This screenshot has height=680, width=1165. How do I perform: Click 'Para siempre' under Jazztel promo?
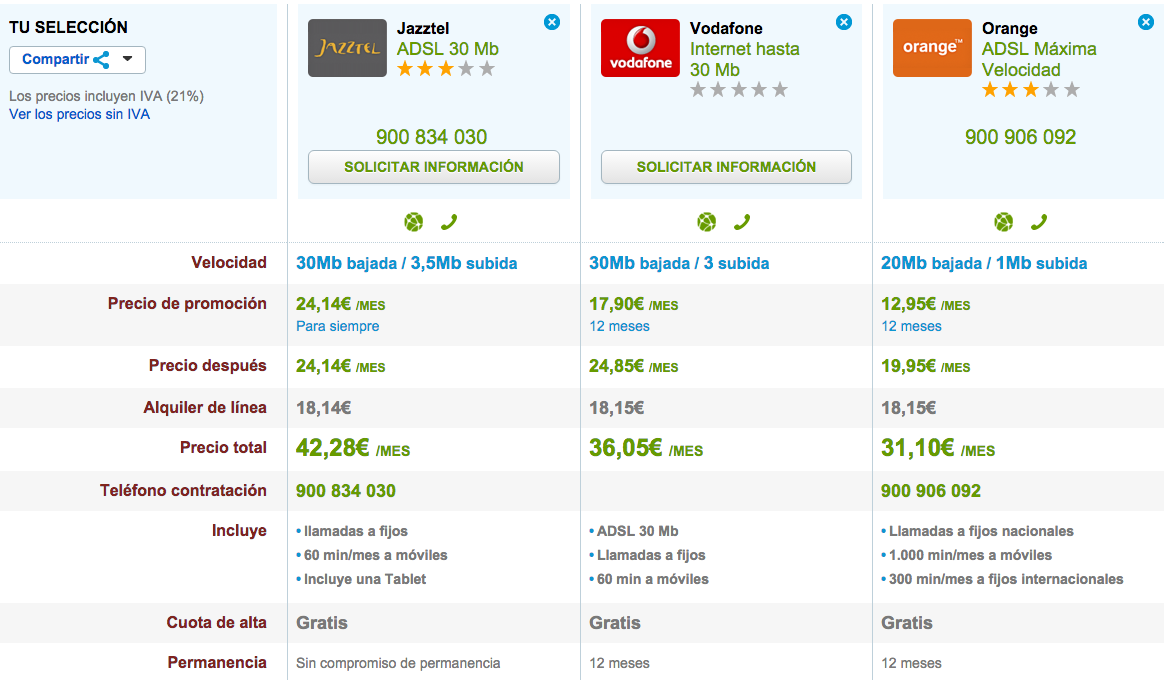337,326
